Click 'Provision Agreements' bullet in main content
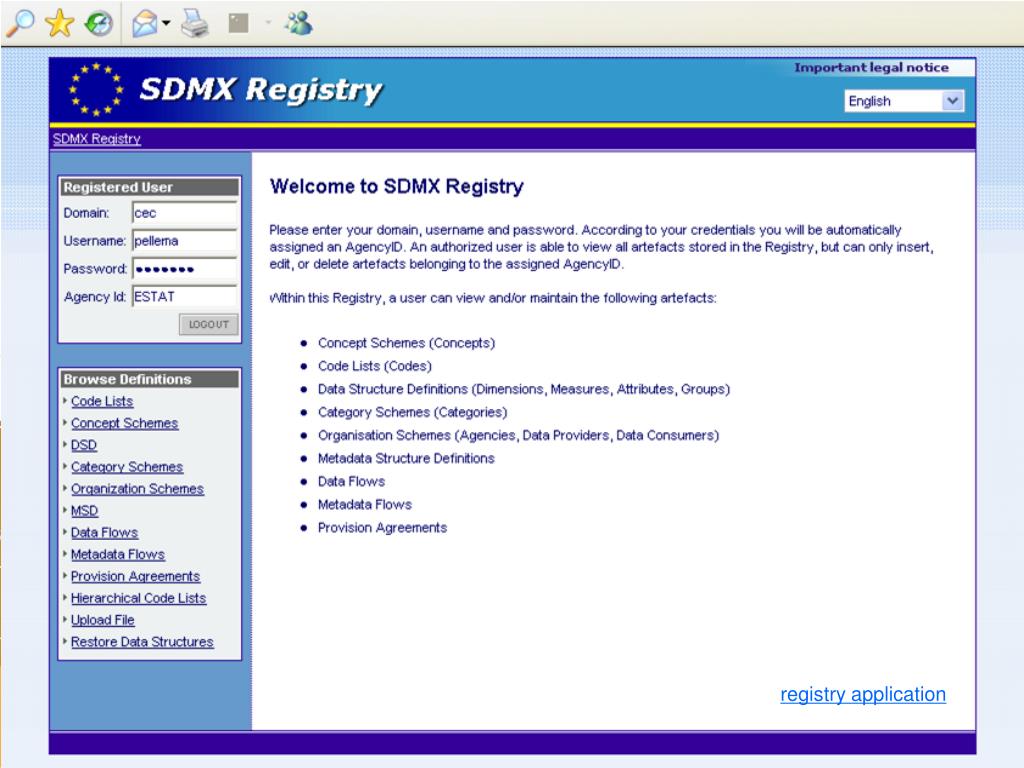 click(382, 528)
